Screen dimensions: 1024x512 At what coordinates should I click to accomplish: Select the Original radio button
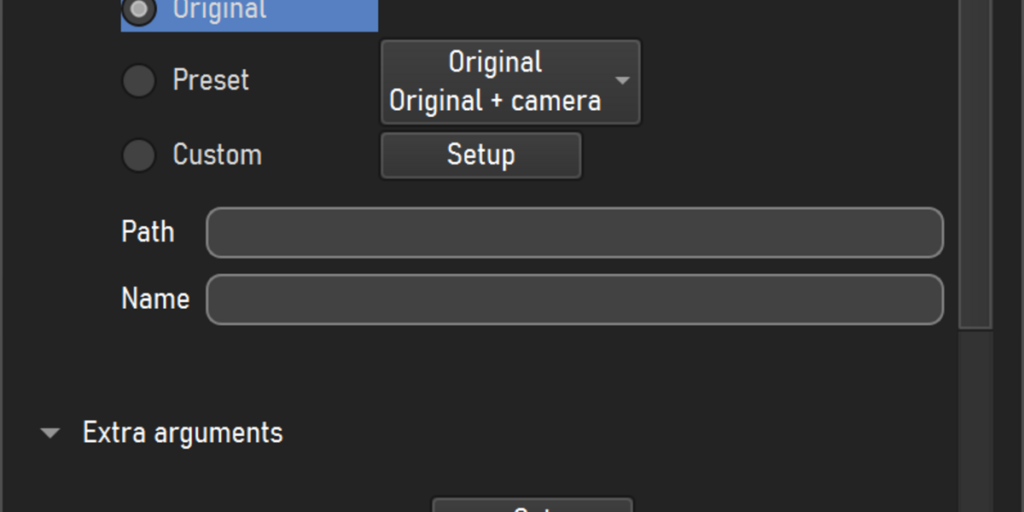click(x=138, y=10)
